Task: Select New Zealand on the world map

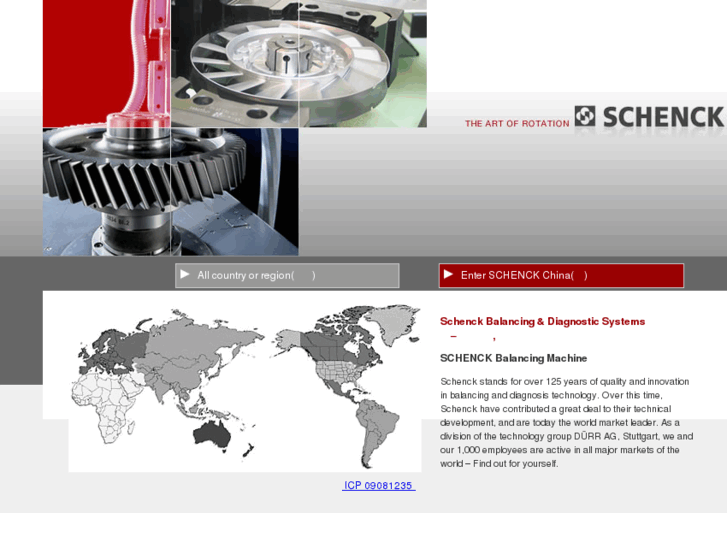Action: [x=248, y=451]
